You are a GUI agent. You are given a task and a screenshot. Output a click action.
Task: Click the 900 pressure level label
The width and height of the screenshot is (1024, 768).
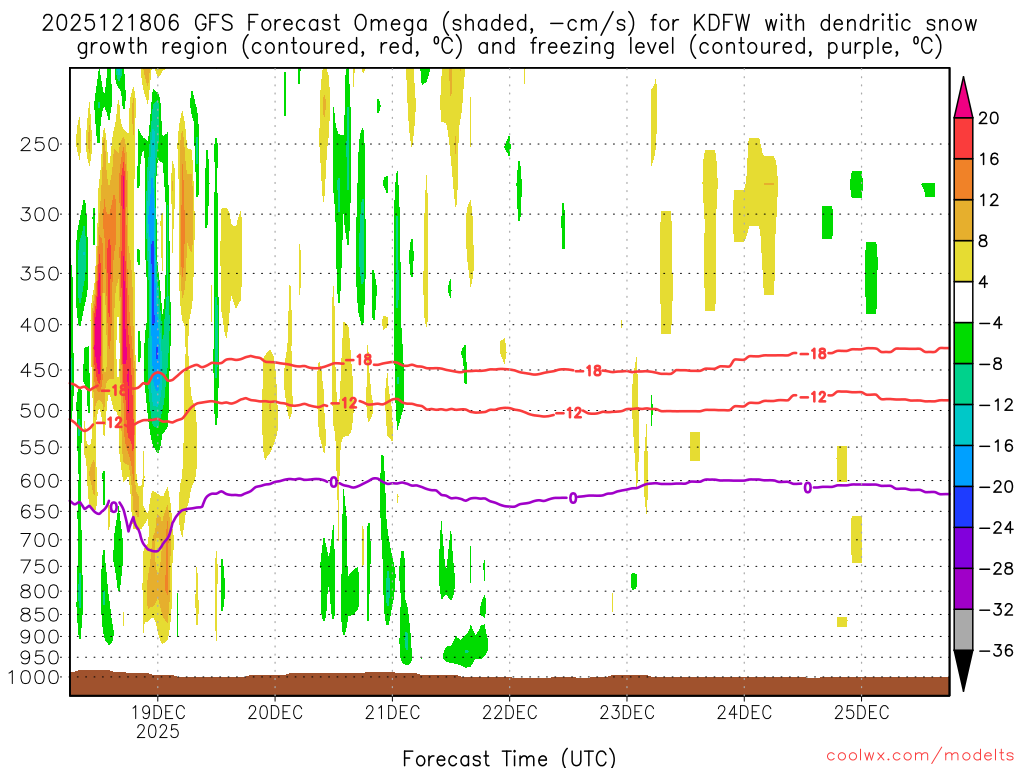pos(39,637)
